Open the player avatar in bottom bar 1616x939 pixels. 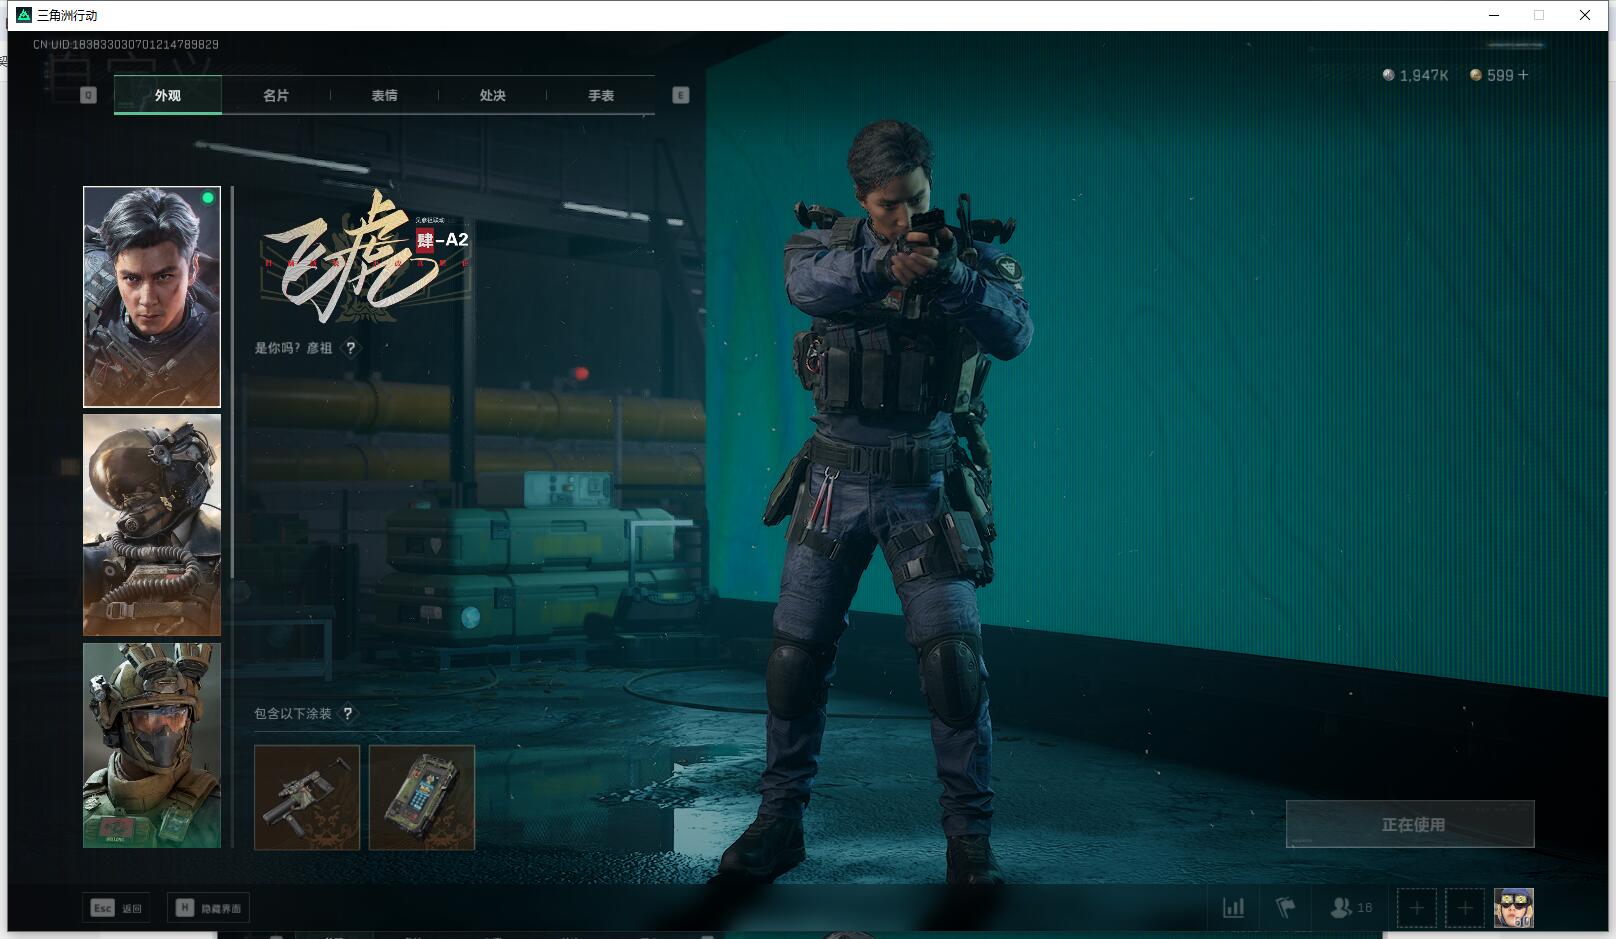(1513, 908)
